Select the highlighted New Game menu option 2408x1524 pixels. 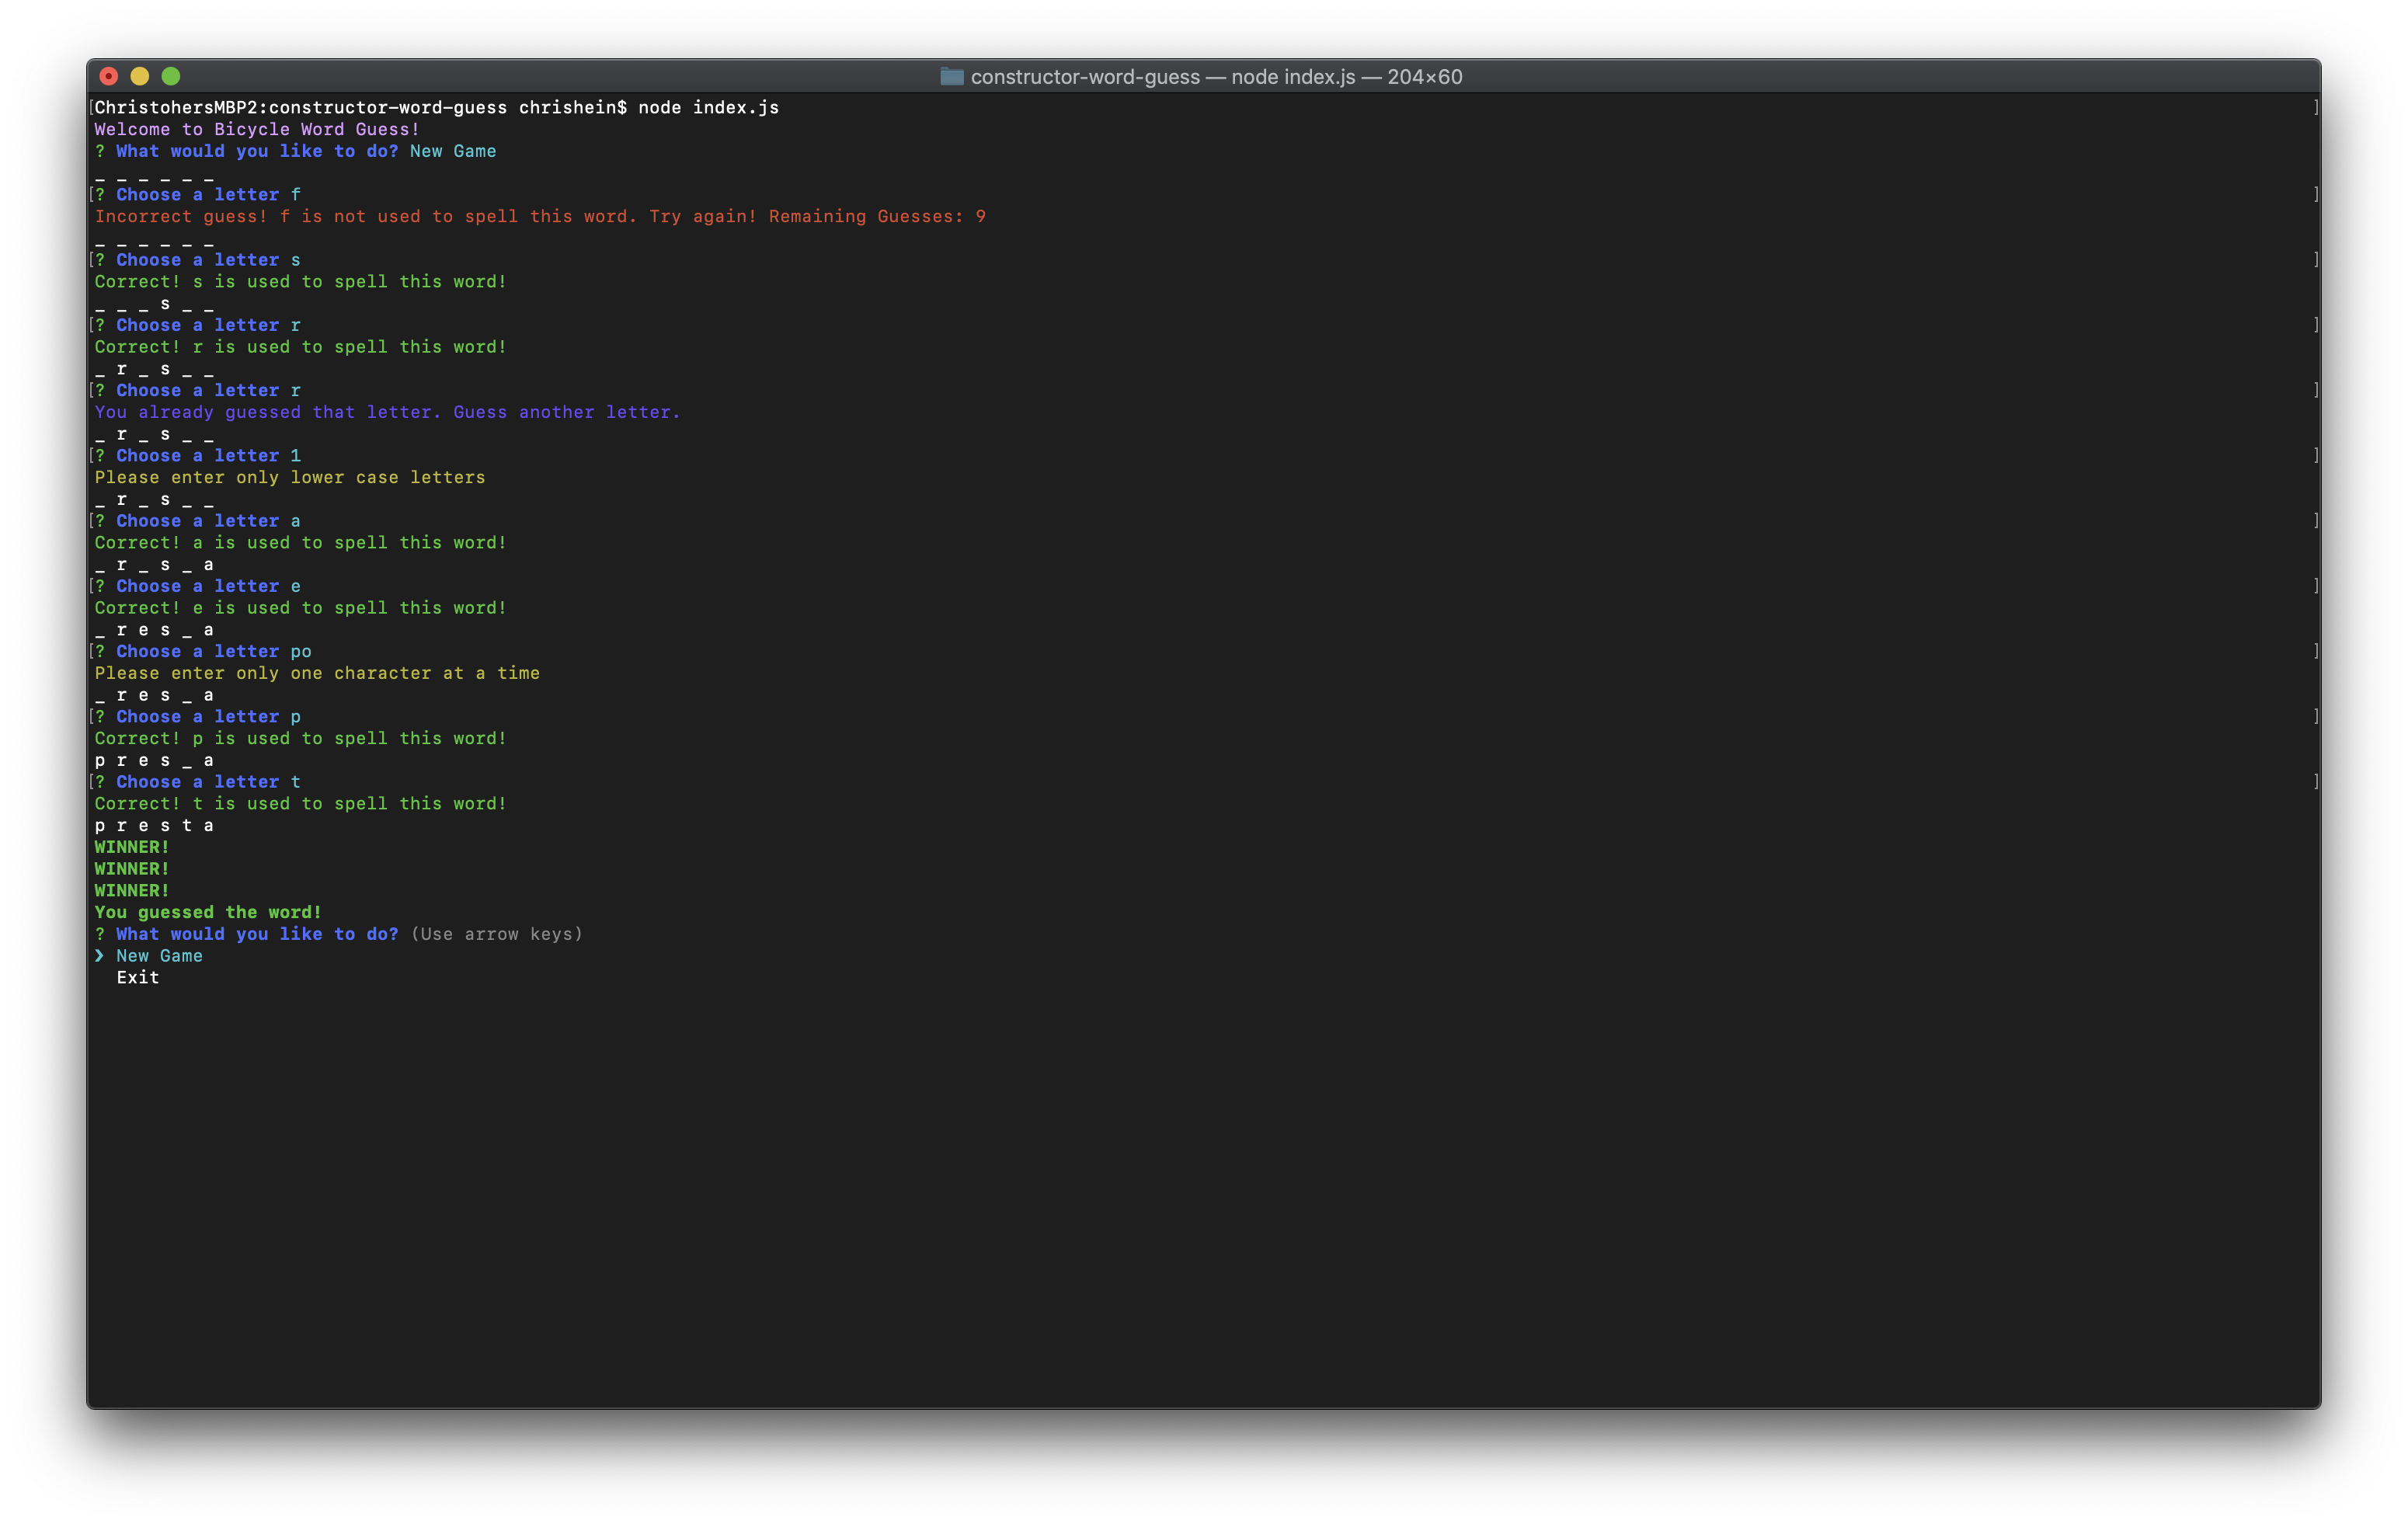(159, 956)
